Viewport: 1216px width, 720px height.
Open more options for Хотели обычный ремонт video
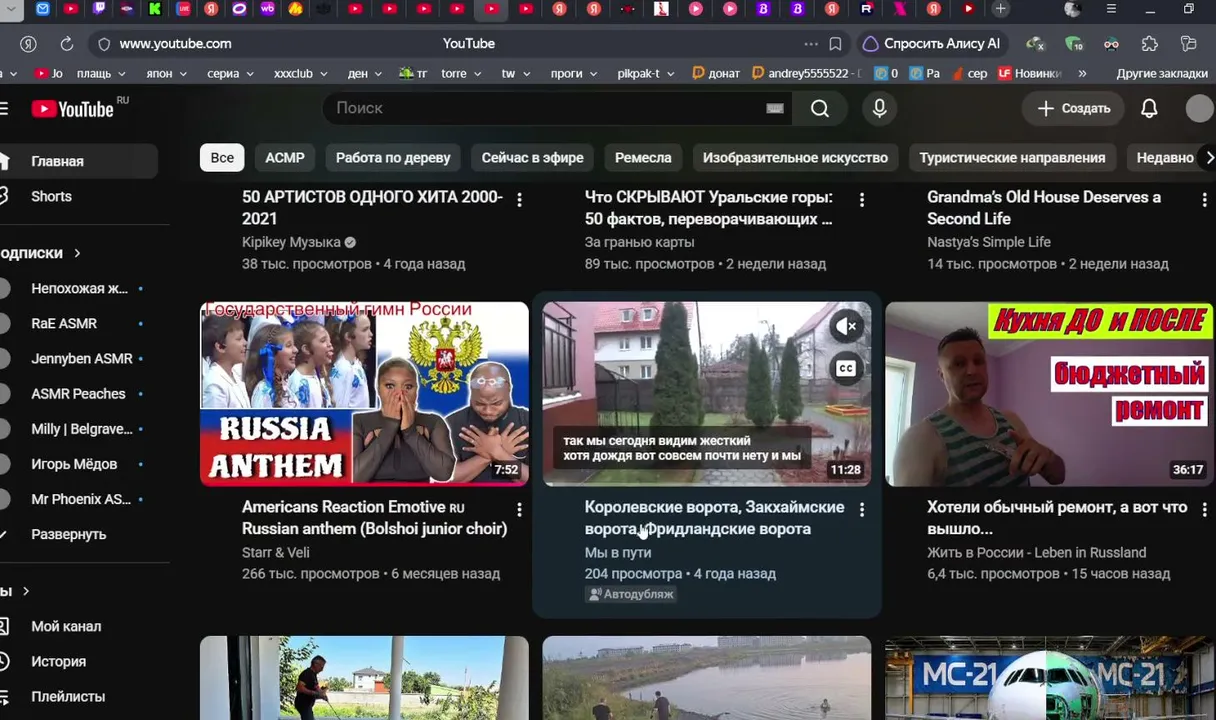click(1204, 510)
